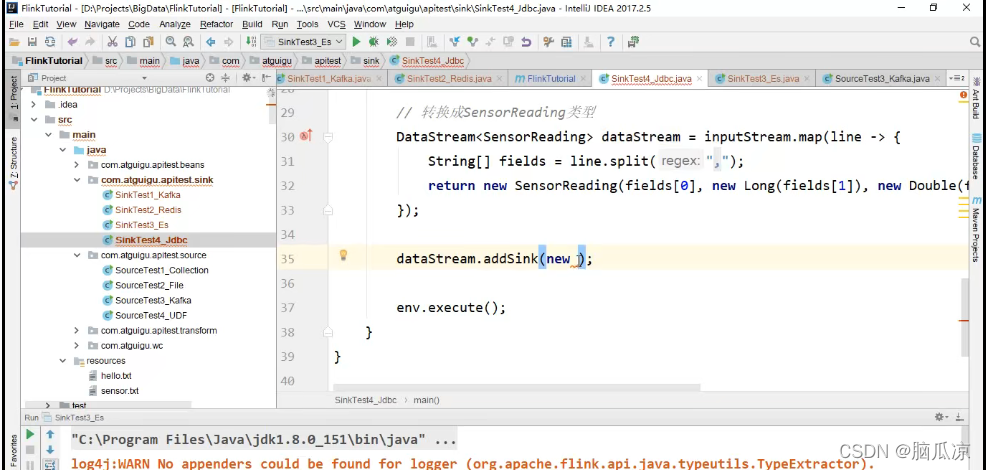
Task: Fold the lambda block at line 30
Action: 328,137
